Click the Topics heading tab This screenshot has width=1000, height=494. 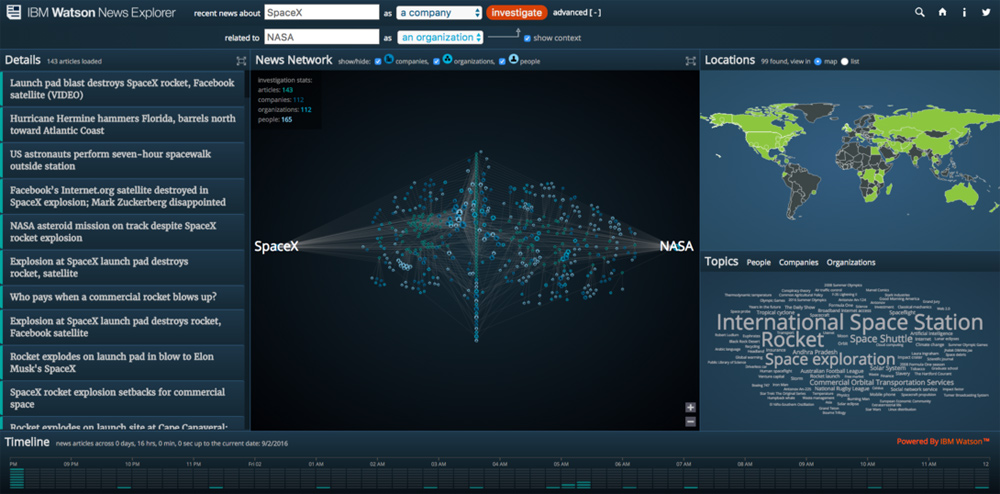[x=721, y=261]
